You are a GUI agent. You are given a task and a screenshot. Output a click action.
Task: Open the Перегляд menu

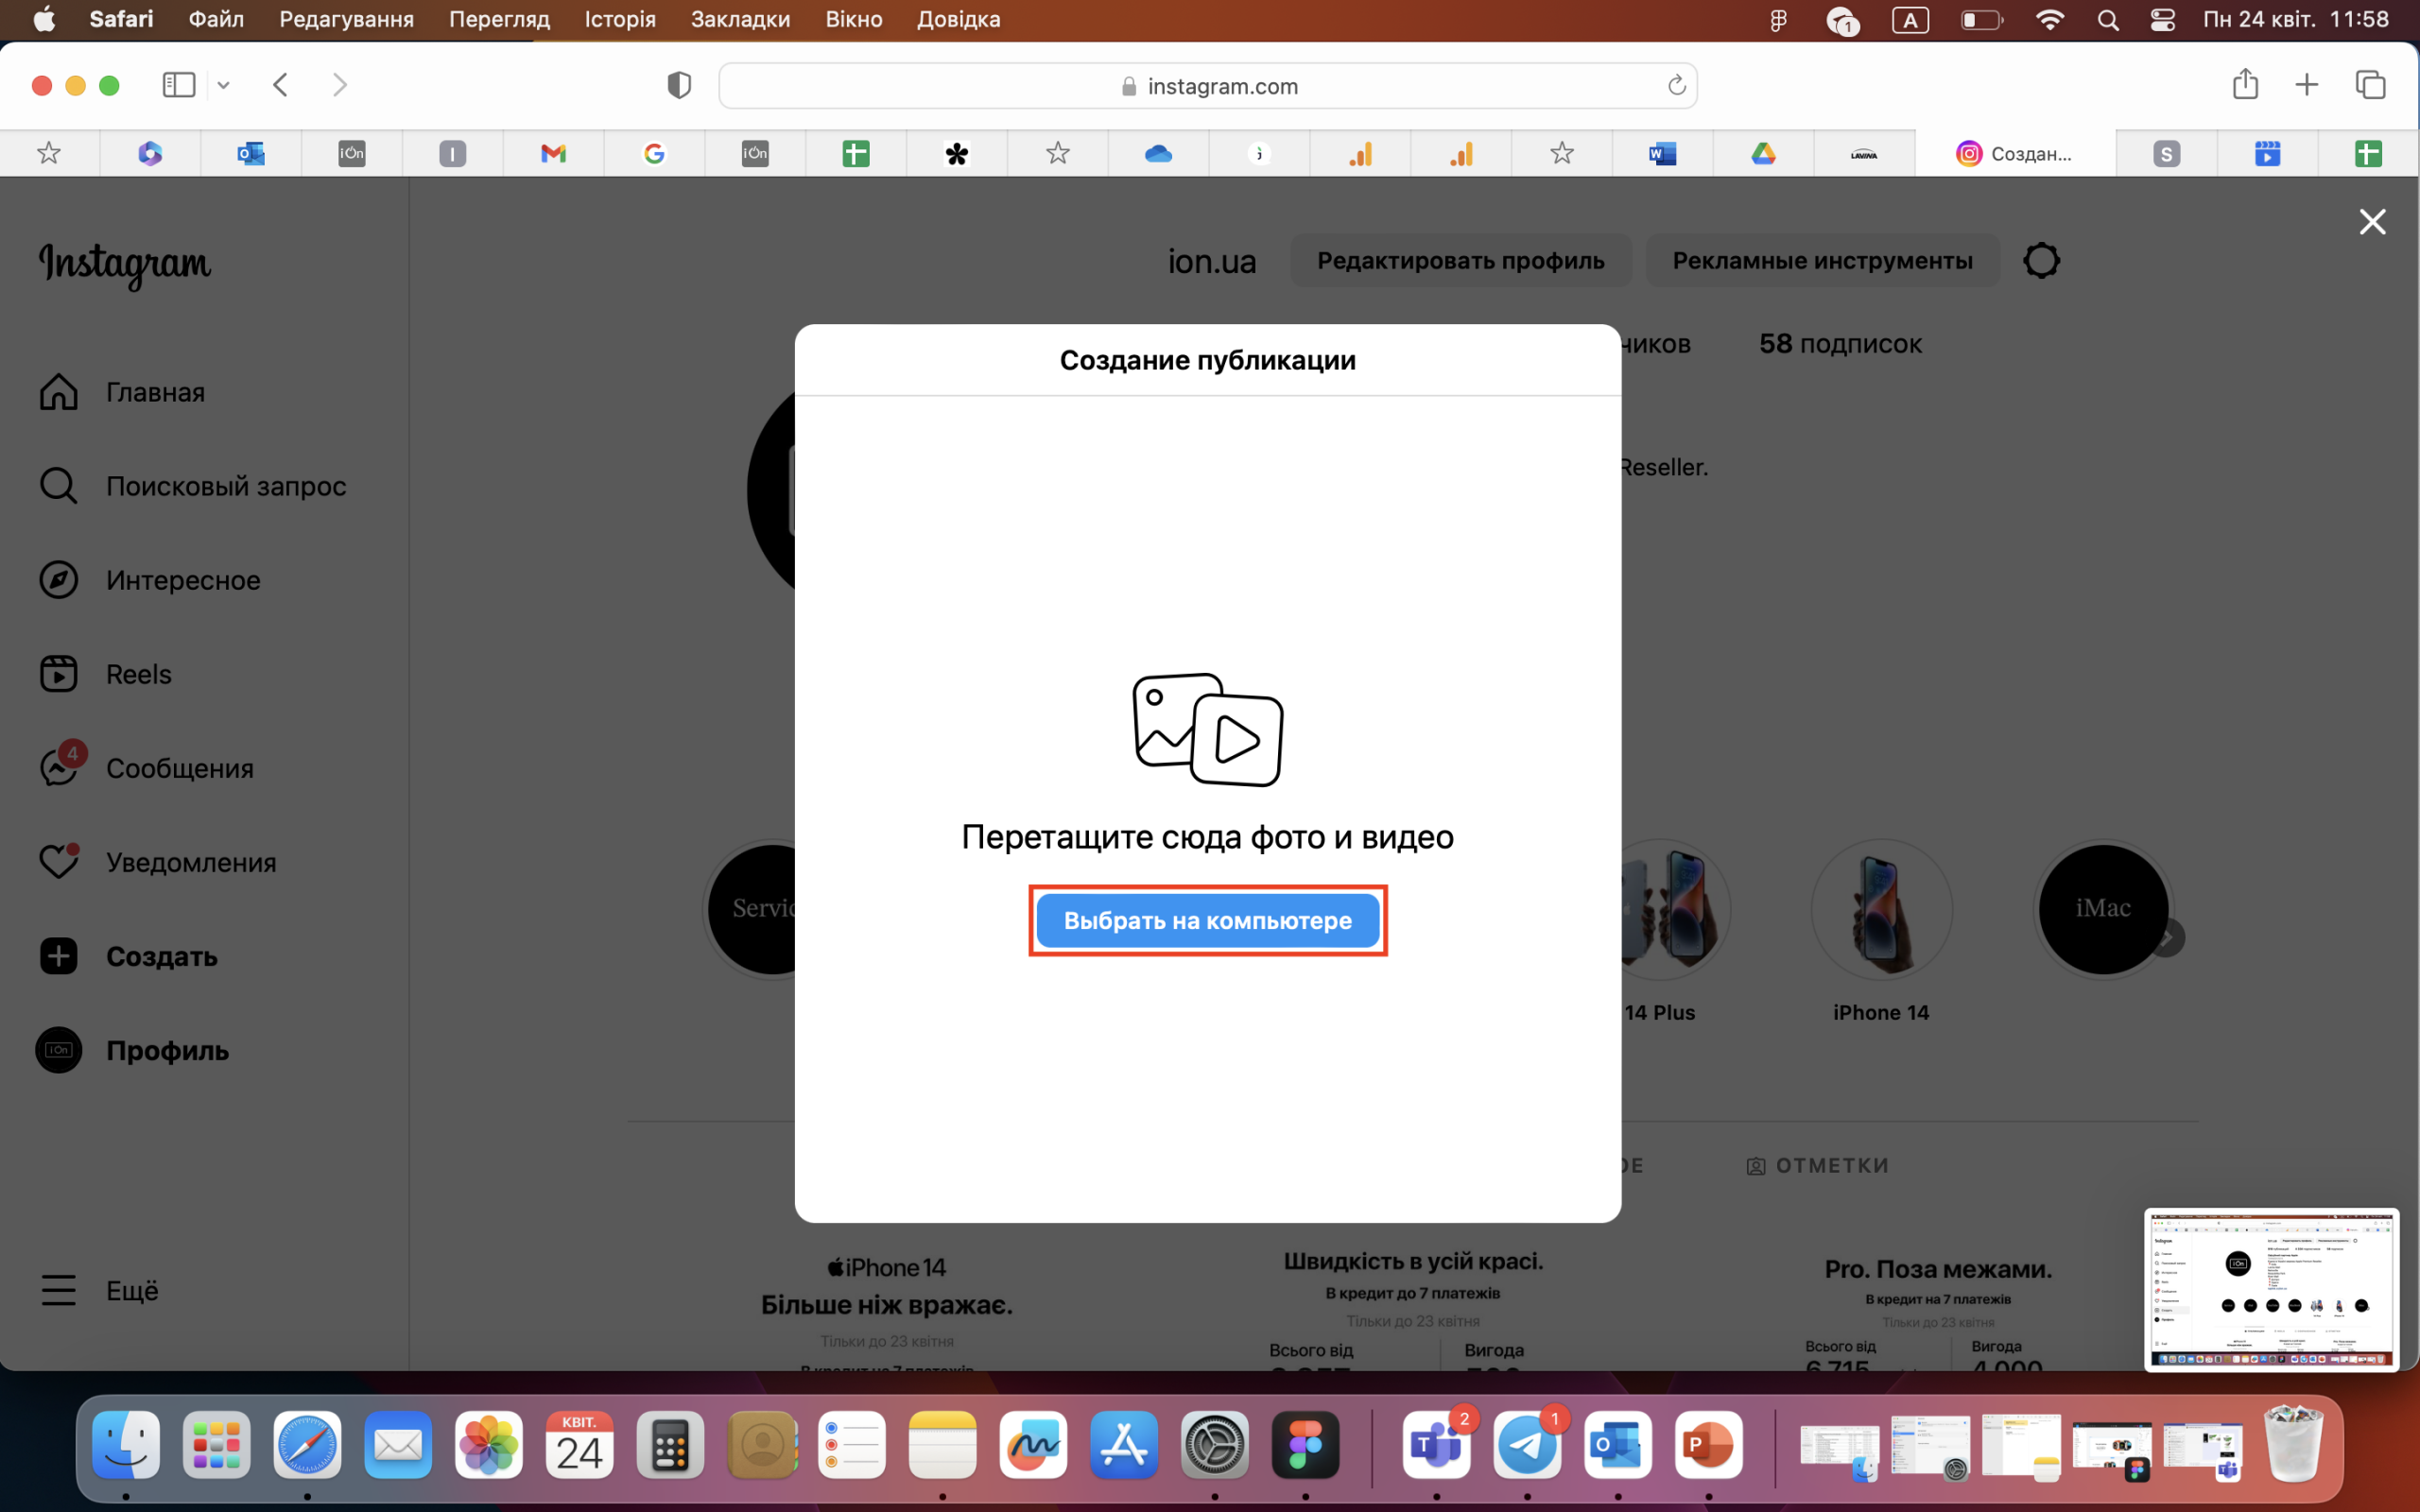(x=499, y=19)
